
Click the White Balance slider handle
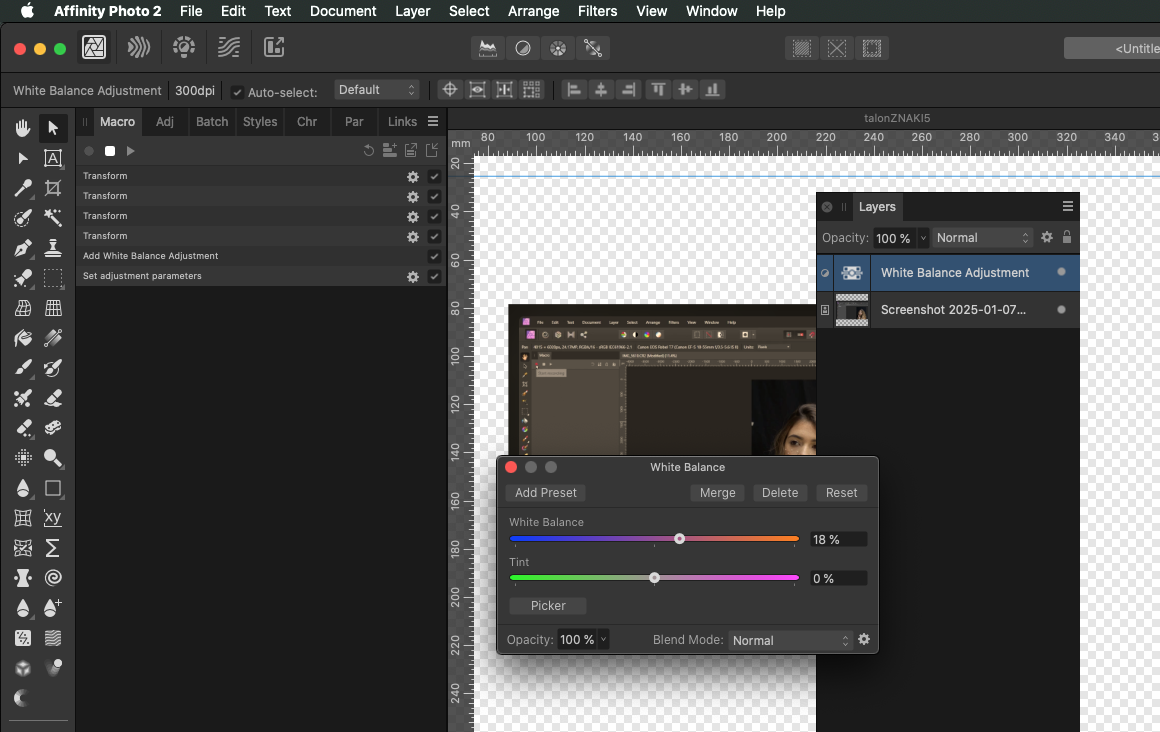point(679,539)
